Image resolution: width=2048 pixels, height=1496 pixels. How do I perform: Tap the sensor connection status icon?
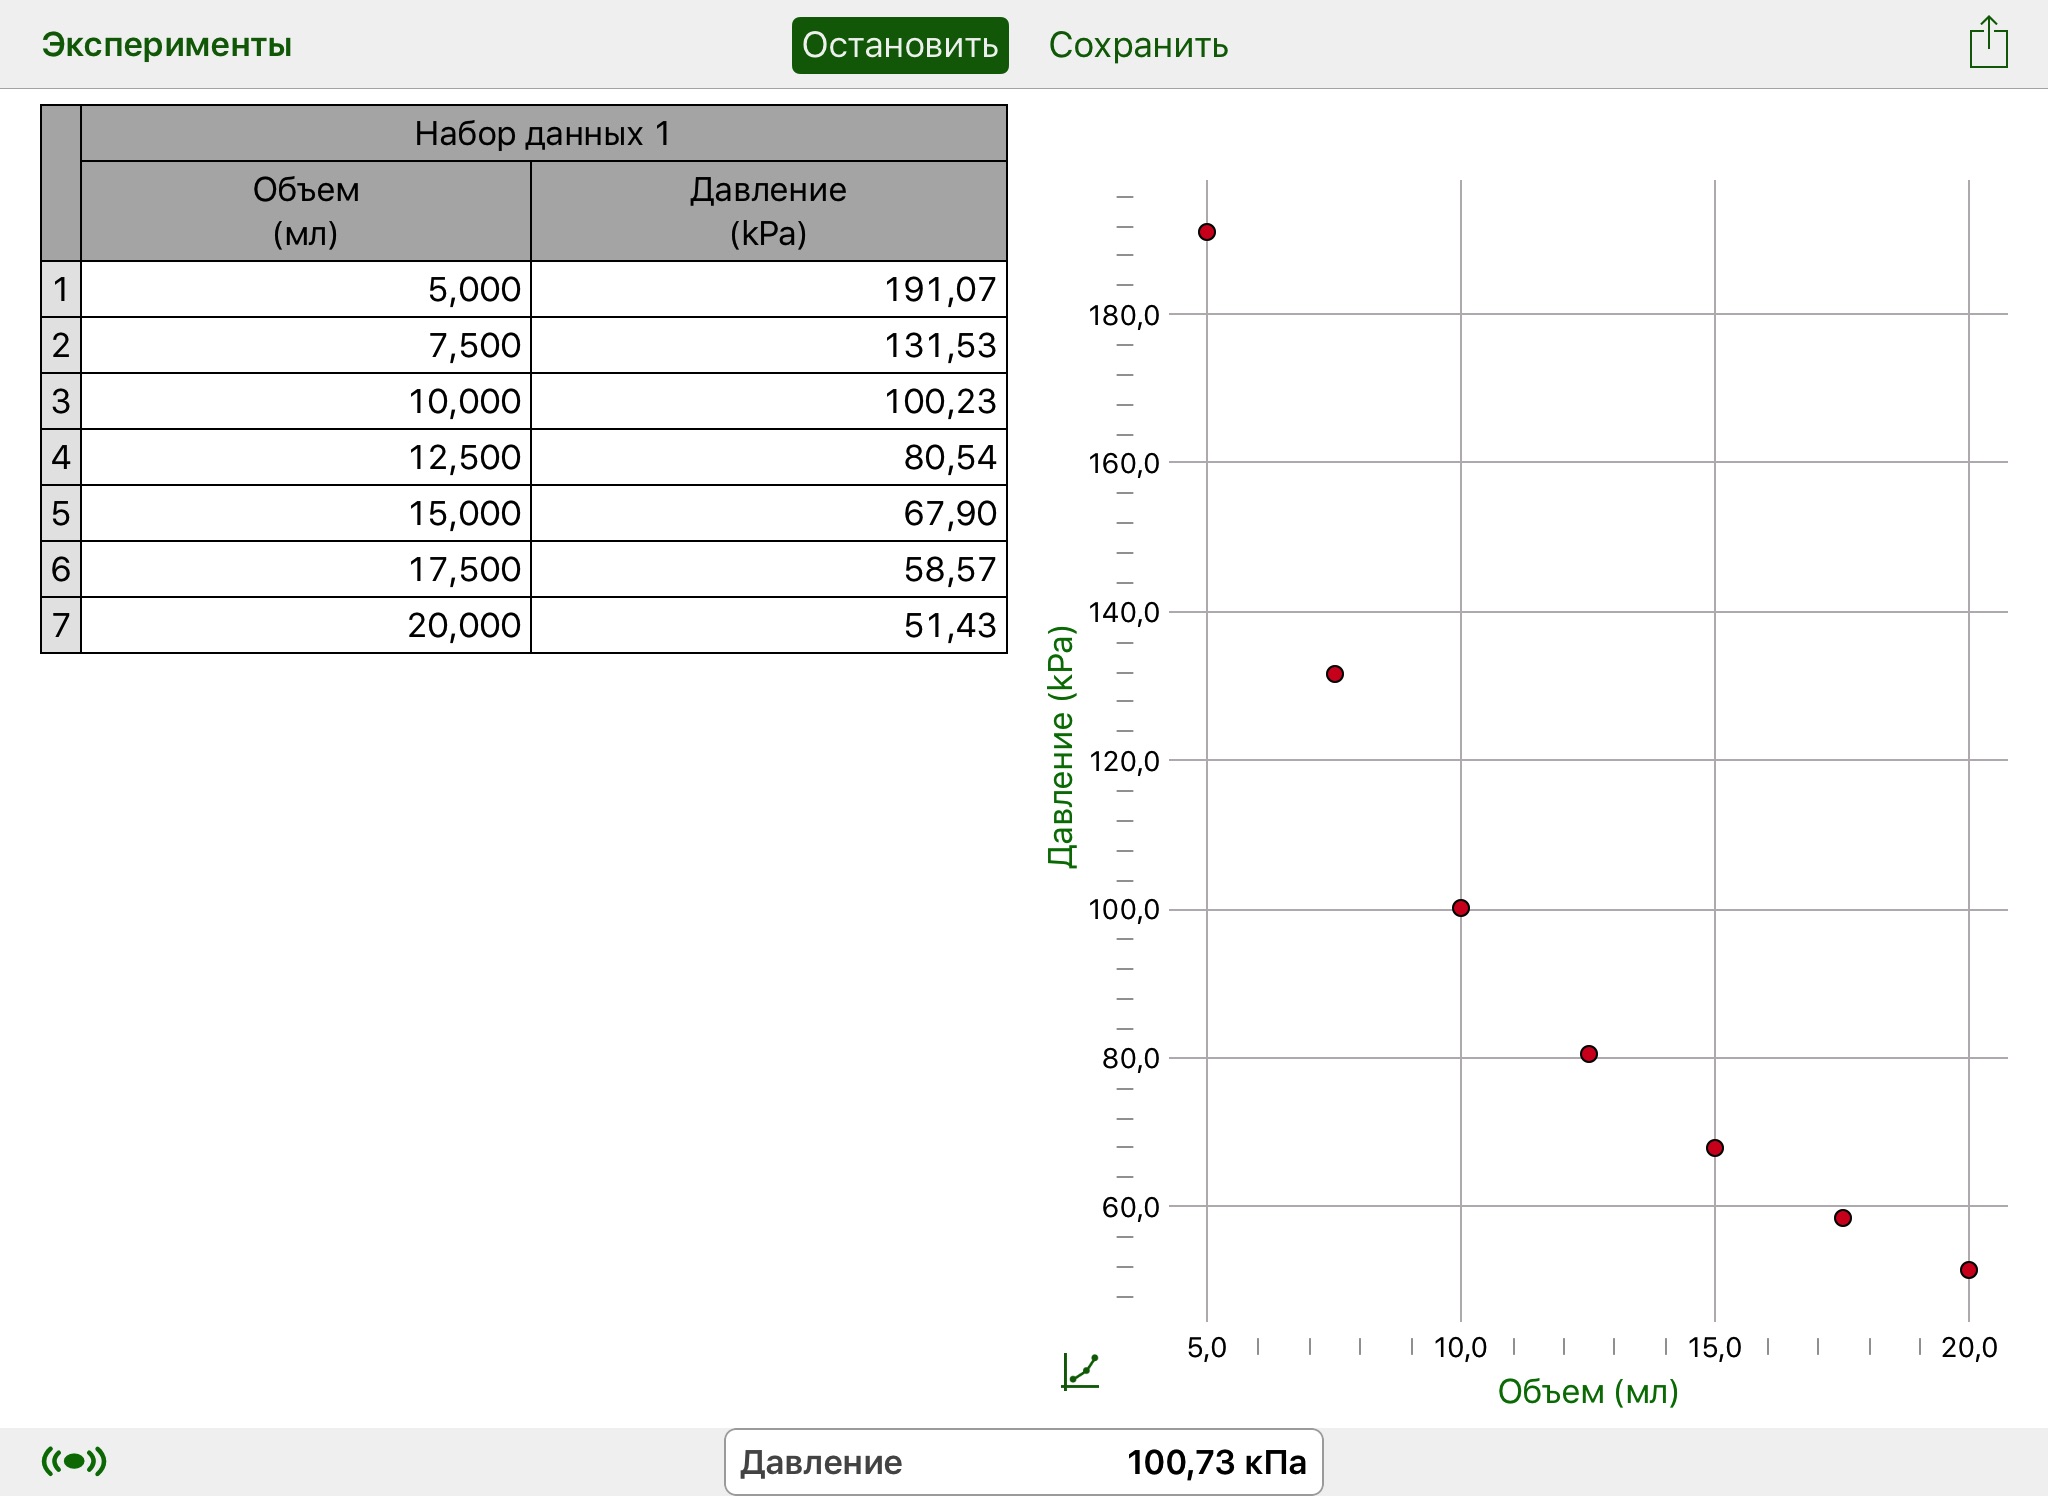(74, 1461)
